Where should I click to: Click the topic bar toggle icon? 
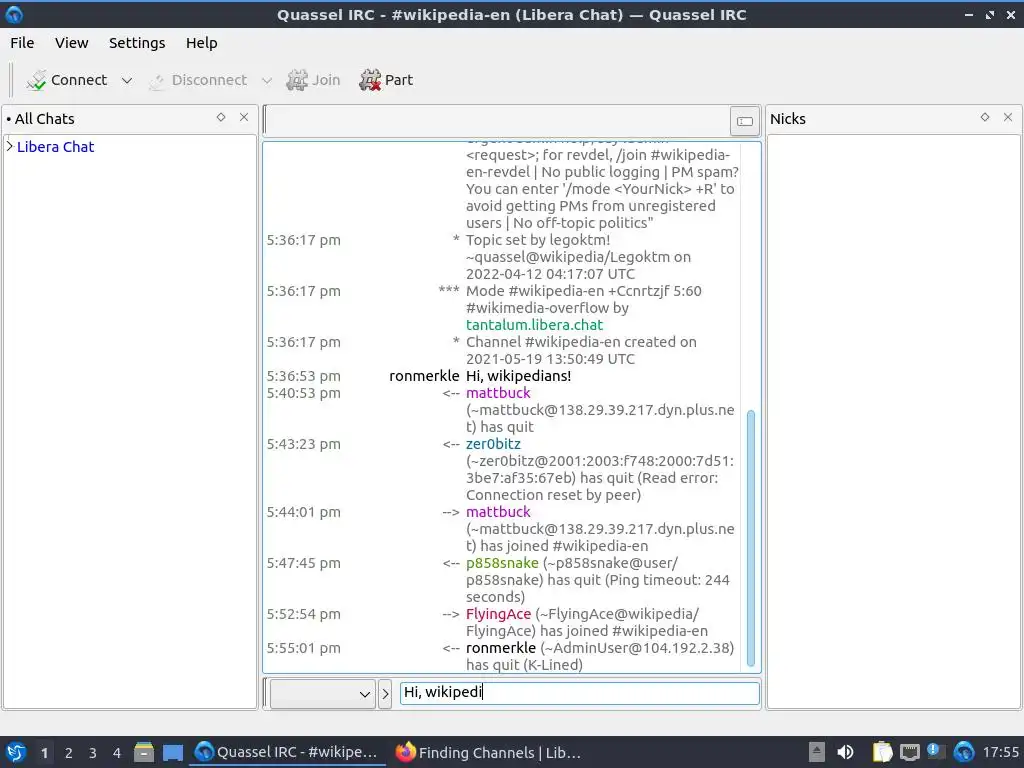coord(744,121)
